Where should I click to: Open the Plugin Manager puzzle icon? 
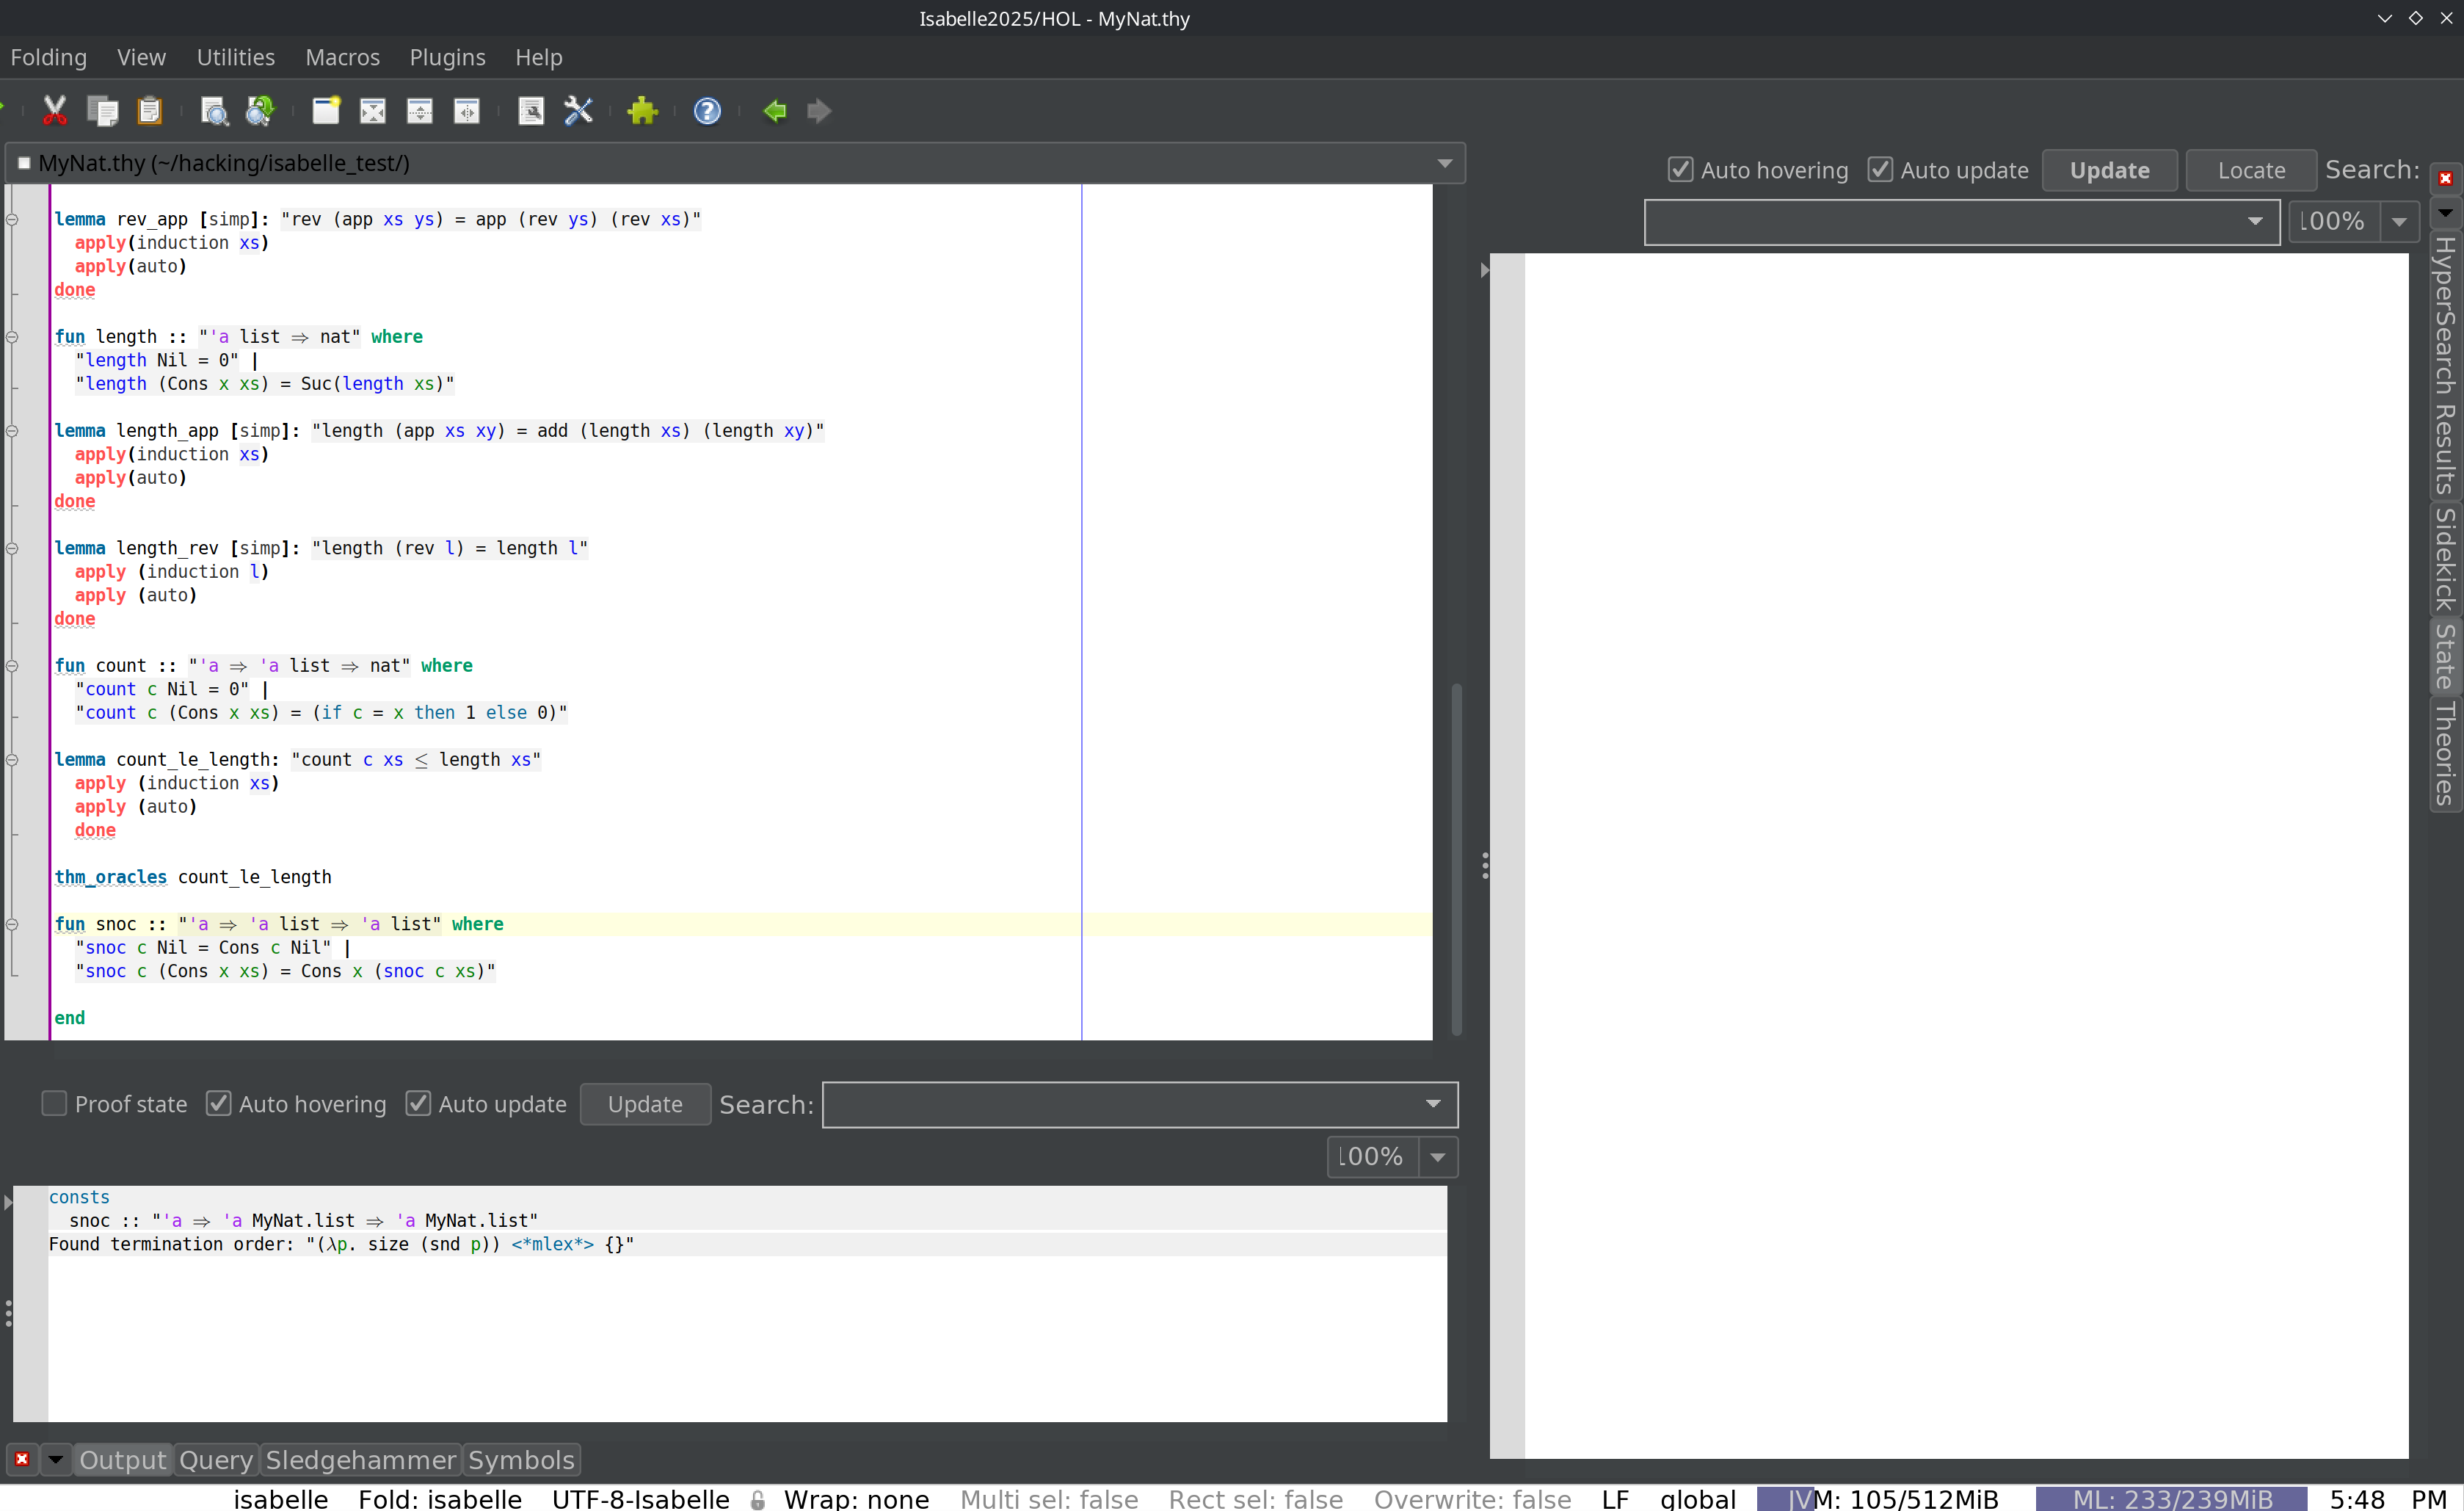pos(642,111)
